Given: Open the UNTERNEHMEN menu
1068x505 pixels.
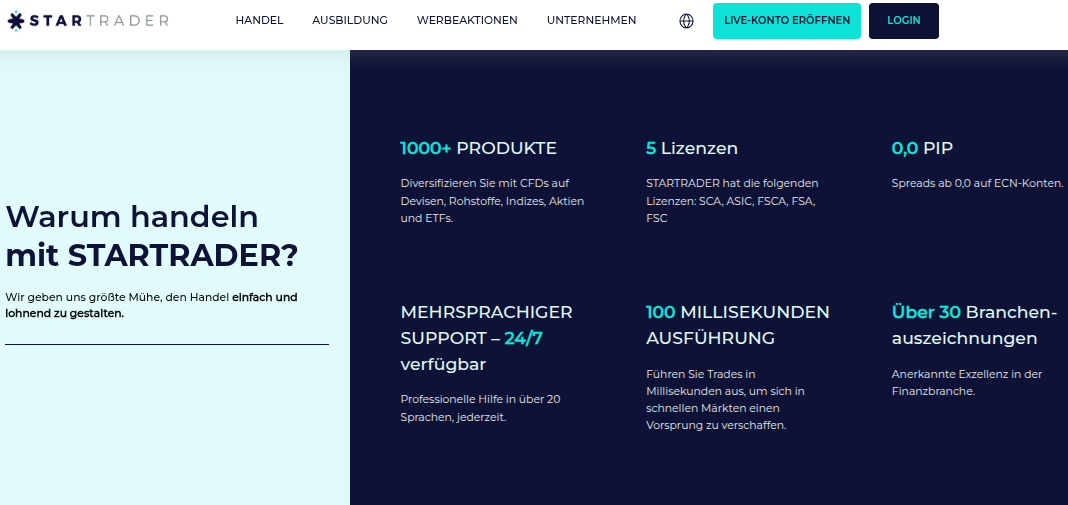Looking at the screenshot, I should click(591, 20).
